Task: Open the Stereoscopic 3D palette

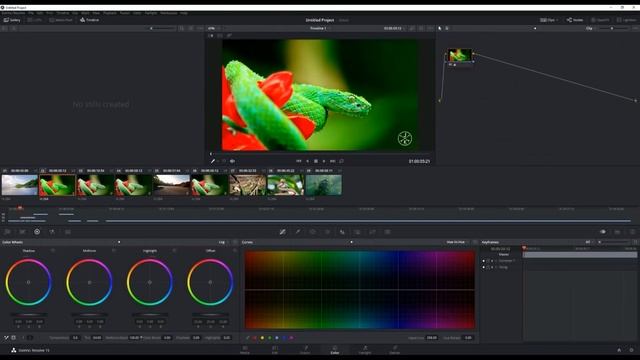Action: pos(387,232)
